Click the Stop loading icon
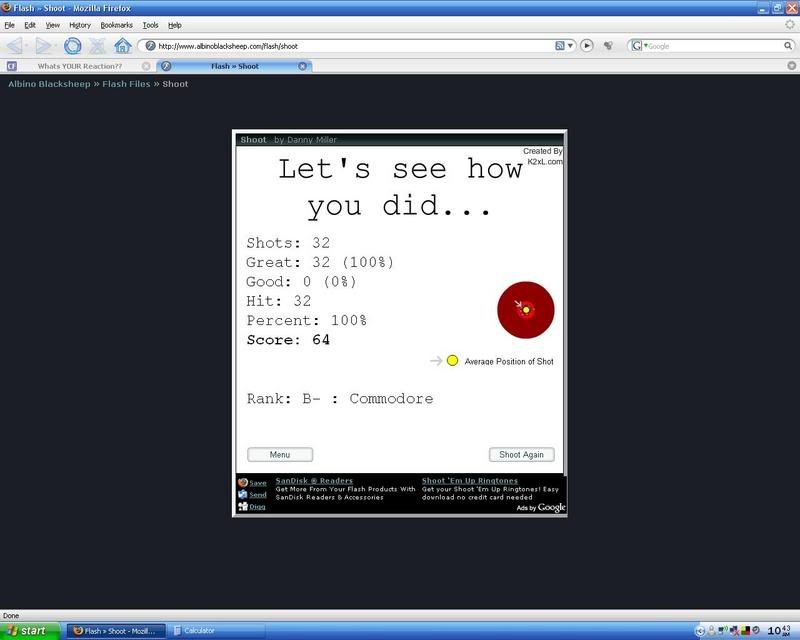Screen dimensions: 800x640 point(98,46)
